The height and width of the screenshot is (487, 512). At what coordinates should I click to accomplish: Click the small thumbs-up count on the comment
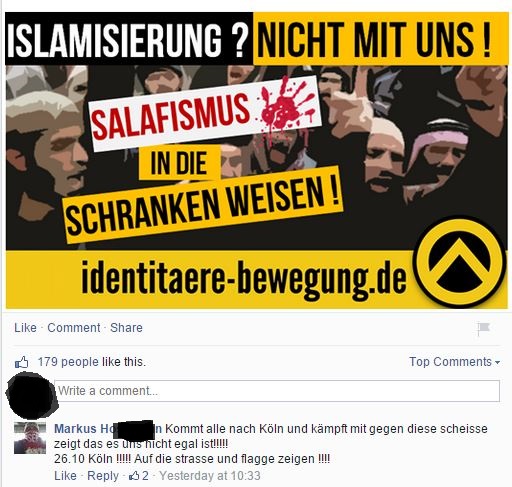tap(139, 476)
